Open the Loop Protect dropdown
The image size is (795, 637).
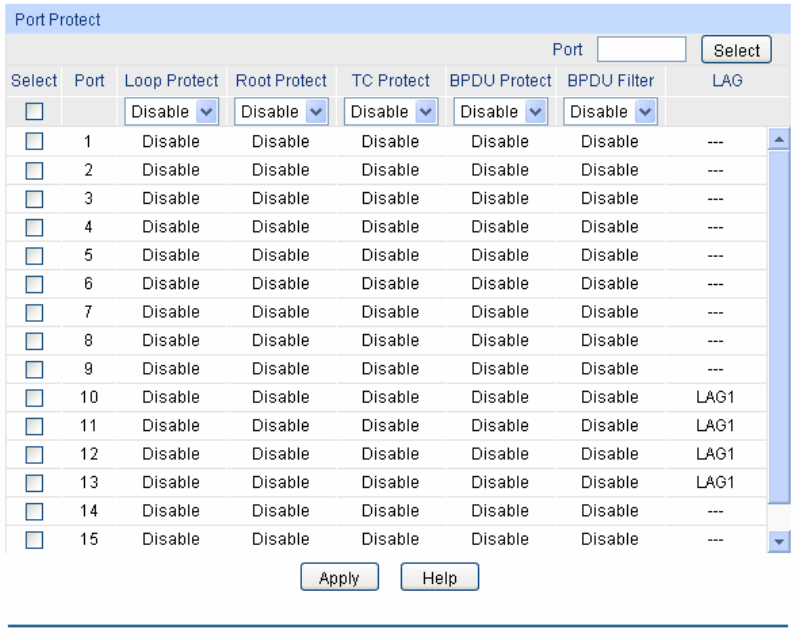(171, 112)
